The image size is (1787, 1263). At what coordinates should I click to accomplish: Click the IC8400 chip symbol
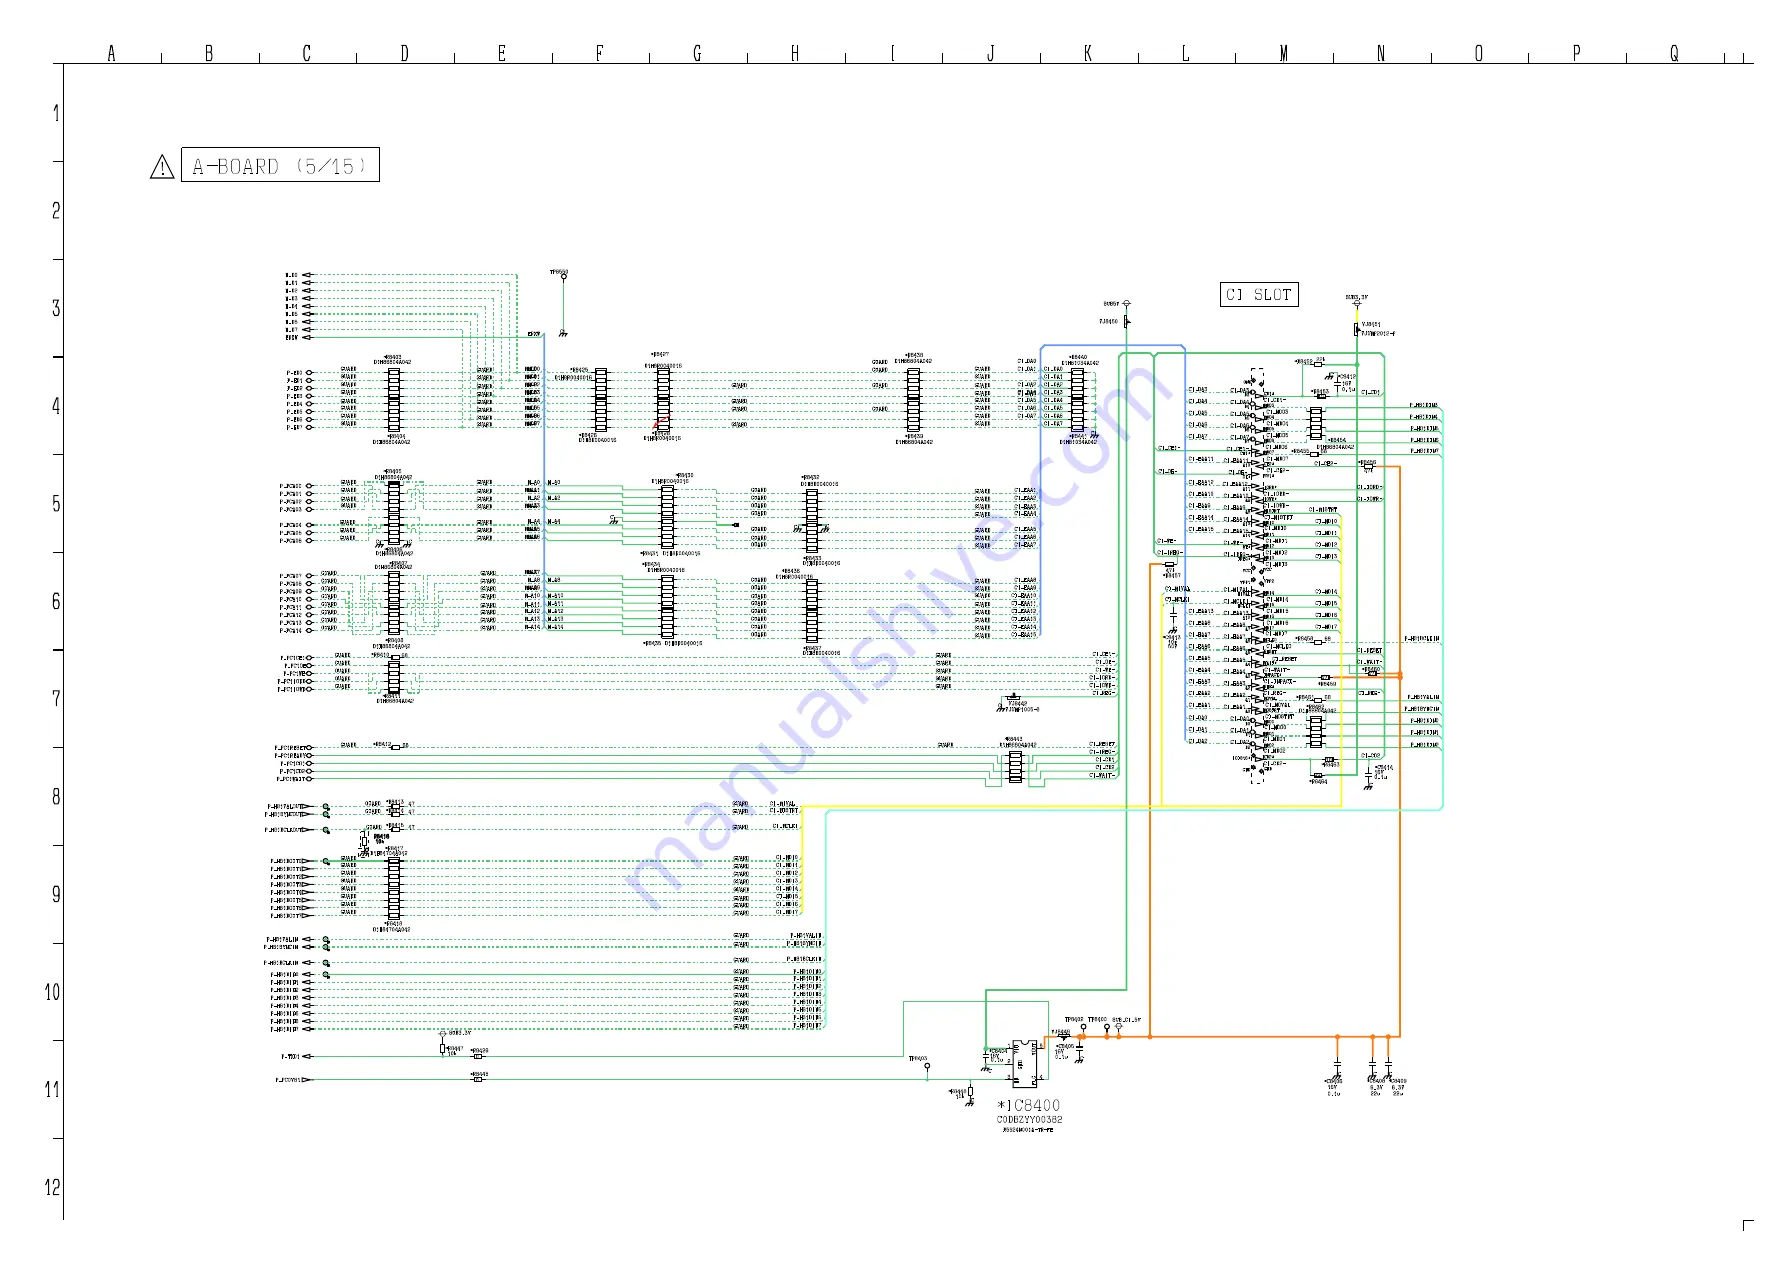click(1025, 1063)
